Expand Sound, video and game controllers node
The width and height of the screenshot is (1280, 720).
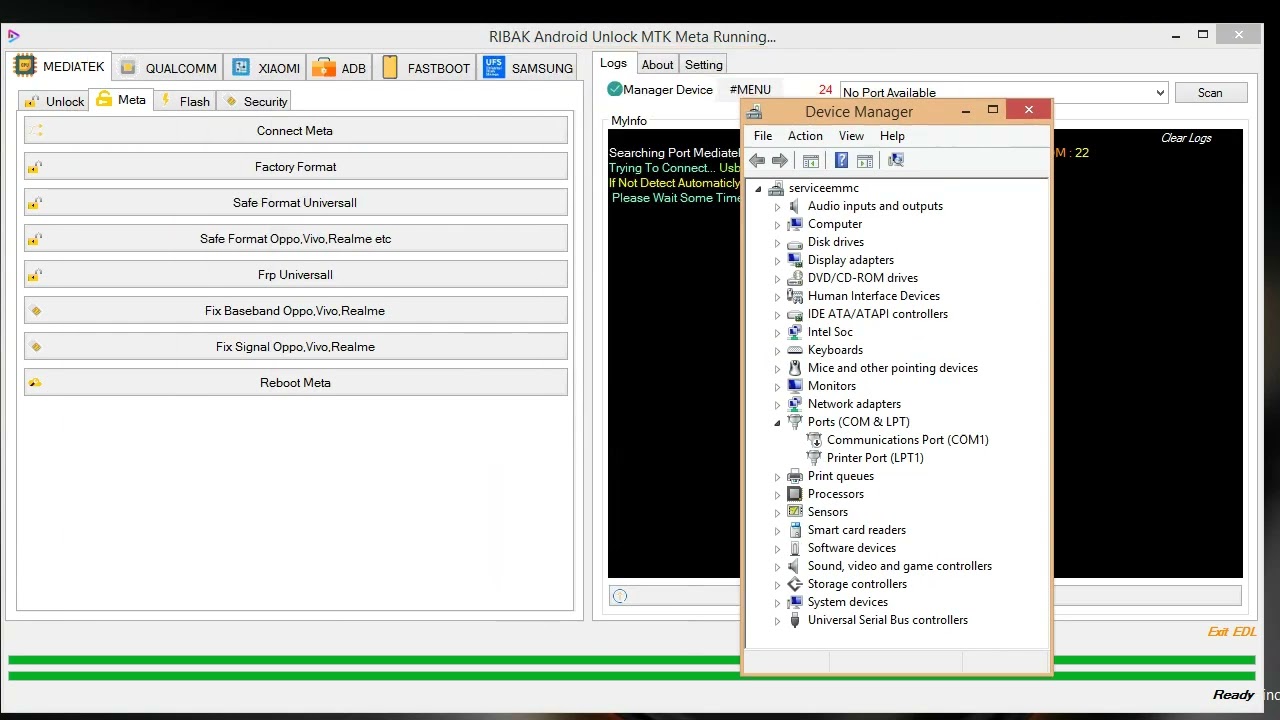(x=777, y=567)
